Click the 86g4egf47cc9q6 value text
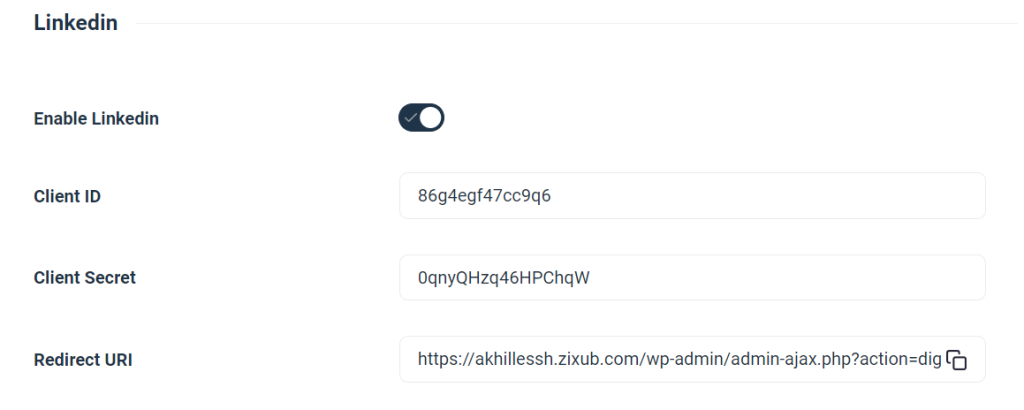 (x=484, y=196)
